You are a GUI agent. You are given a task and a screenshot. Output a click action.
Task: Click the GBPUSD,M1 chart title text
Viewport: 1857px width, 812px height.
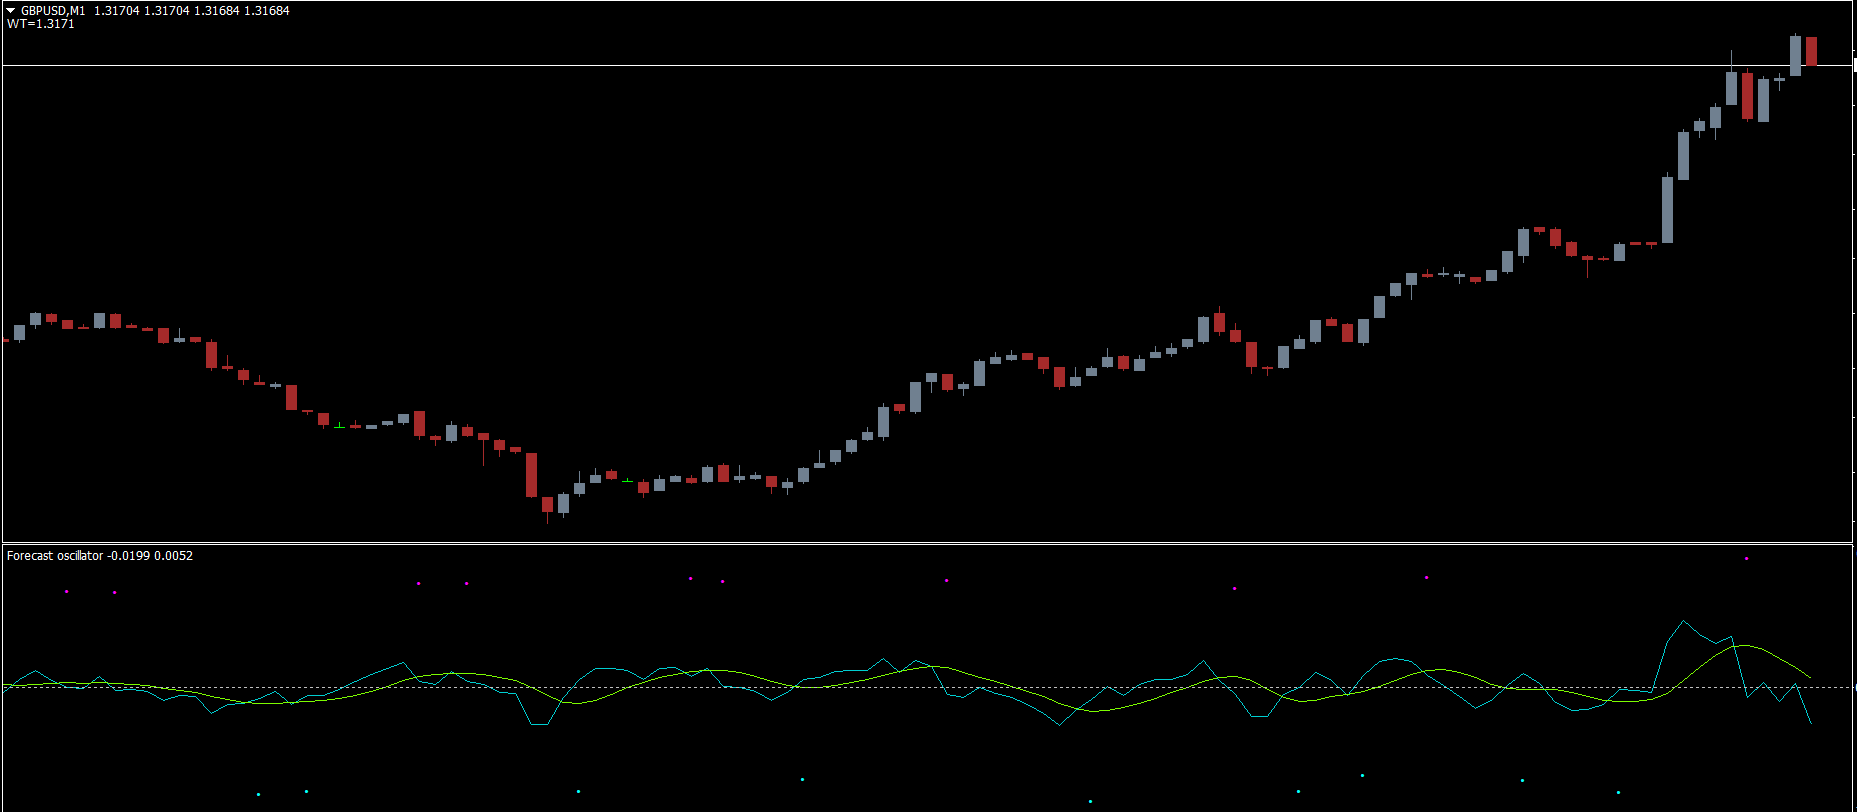tap(53, 11)
